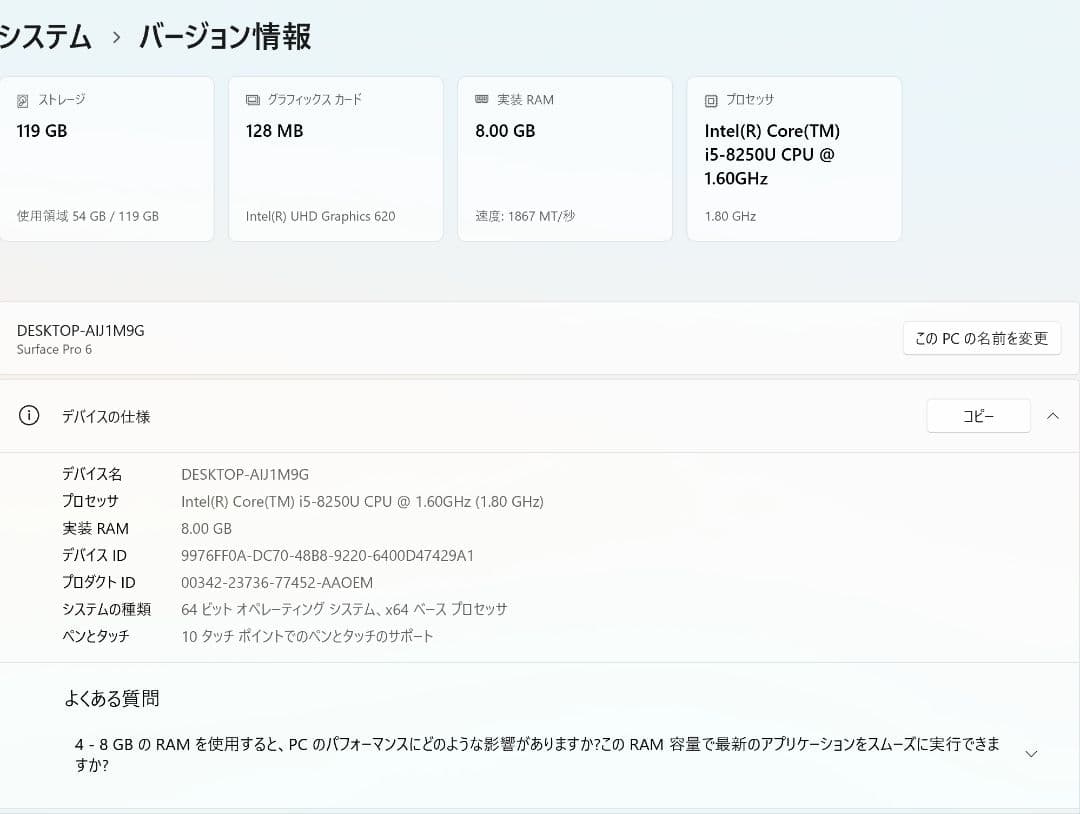Click the DESKTOP-AIJ1M9G device name
The height and width of the screenshot is (814, 1080).
81,330
